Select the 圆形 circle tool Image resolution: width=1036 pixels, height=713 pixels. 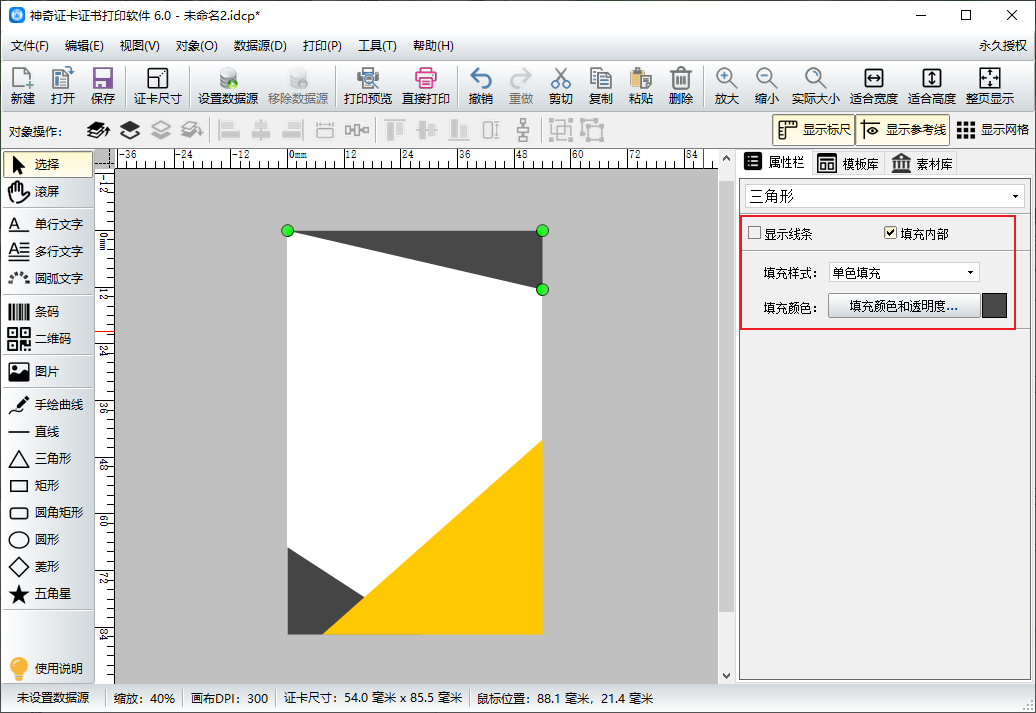(48, 540)
